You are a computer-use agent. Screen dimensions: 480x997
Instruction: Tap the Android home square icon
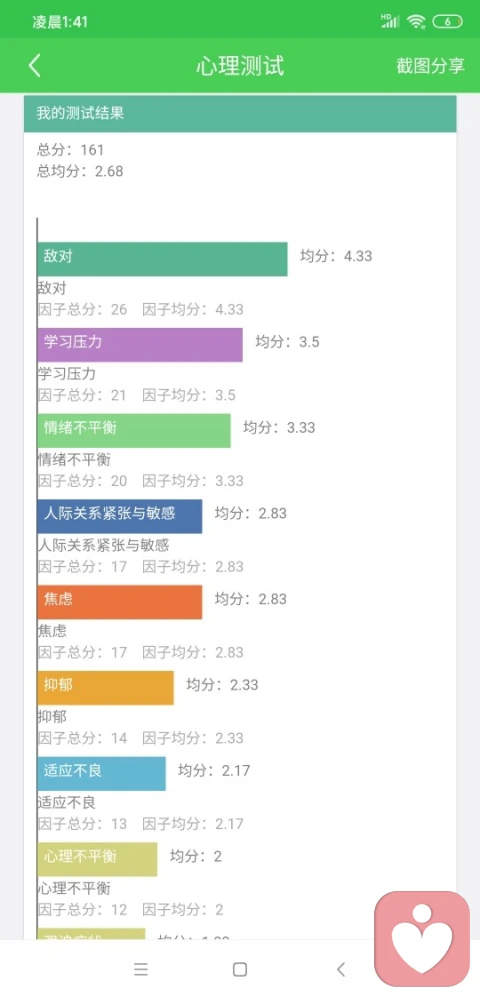click(240, 969)
